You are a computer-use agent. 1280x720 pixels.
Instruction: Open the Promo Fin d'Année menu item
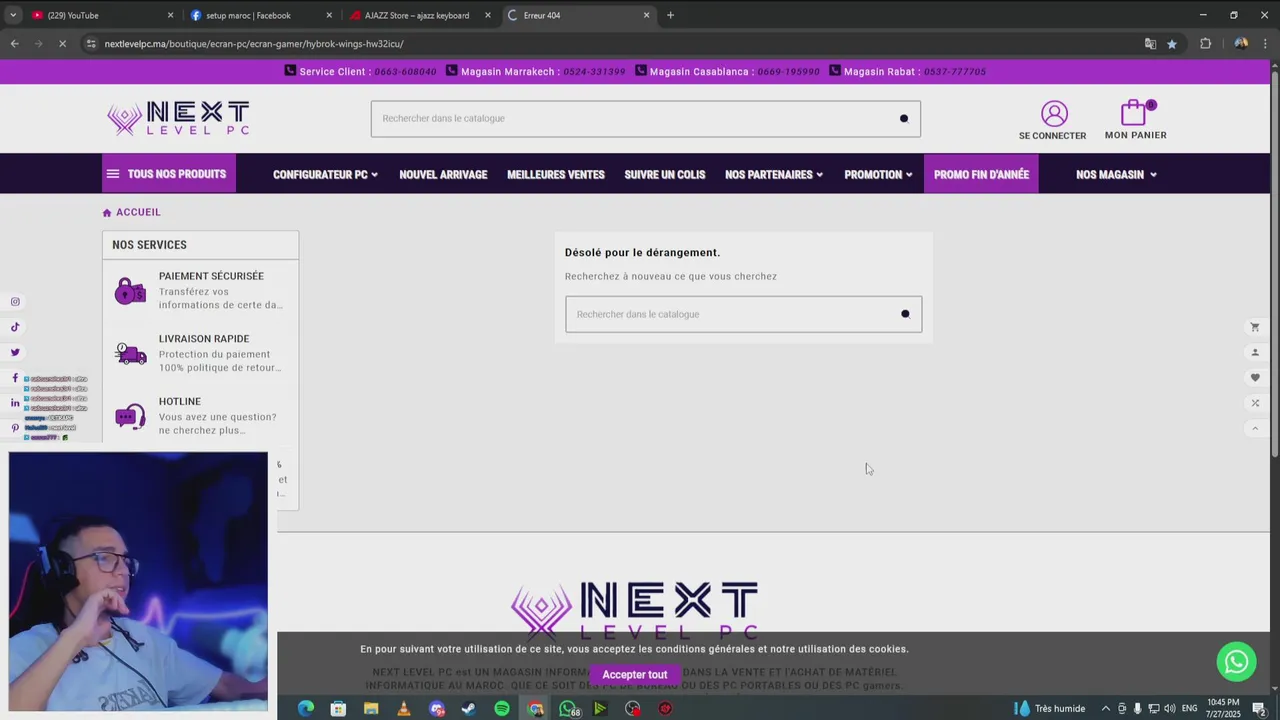(981, 174)
